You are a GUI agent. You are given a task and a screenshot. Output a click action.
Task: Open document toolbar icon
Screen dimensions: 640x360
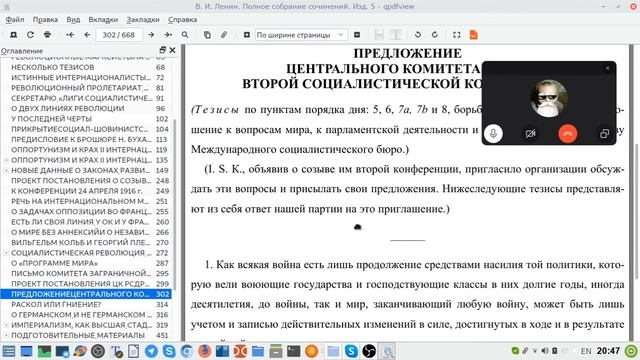[x=13, y=35]
